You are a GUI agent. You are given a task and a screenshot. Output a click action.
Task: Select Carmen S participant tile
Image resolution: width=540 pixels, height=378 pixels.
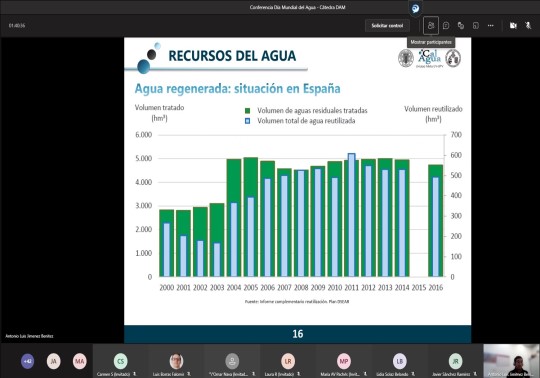[x=121, y=361]
